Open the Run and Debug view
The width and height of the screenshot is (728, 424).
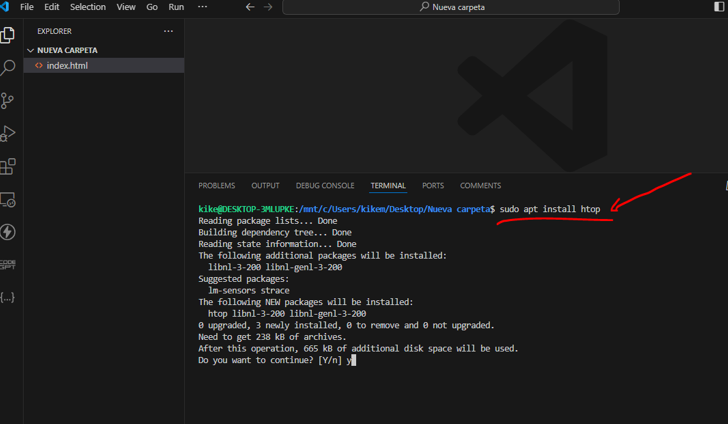coord(8,134)
